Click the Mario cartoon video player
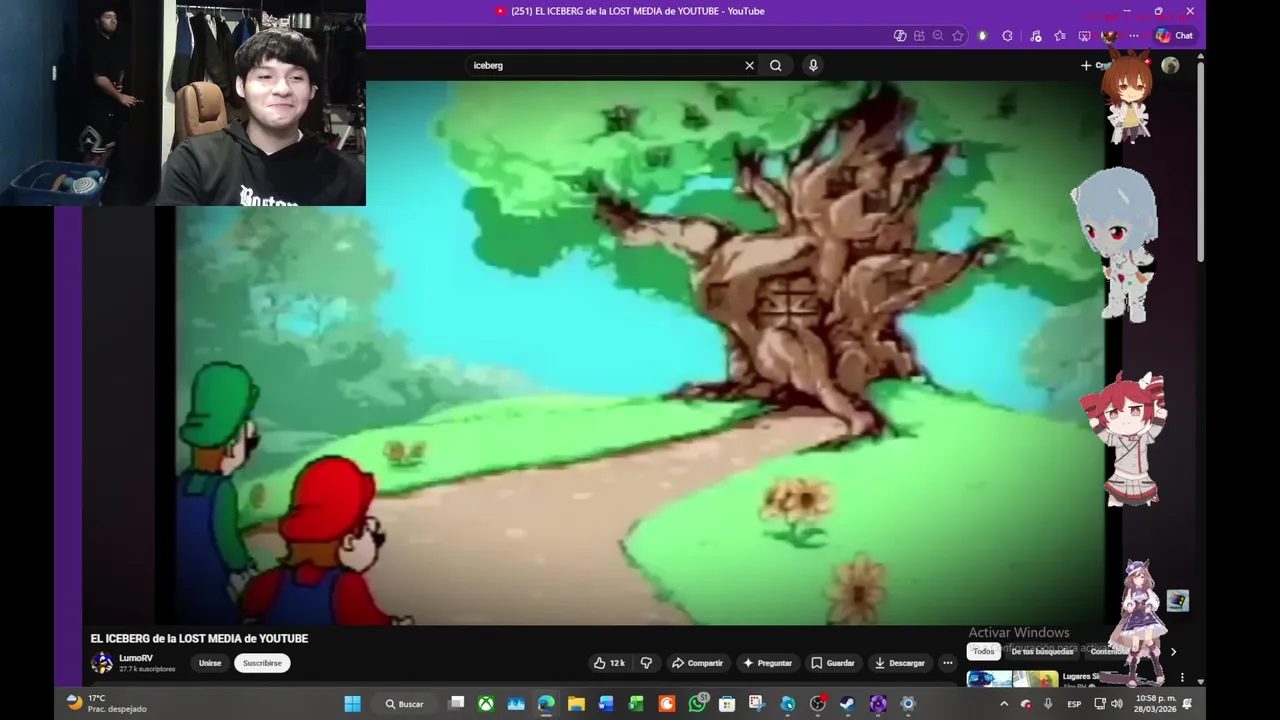The image size is (1280, 720). (x=639, y=352)
